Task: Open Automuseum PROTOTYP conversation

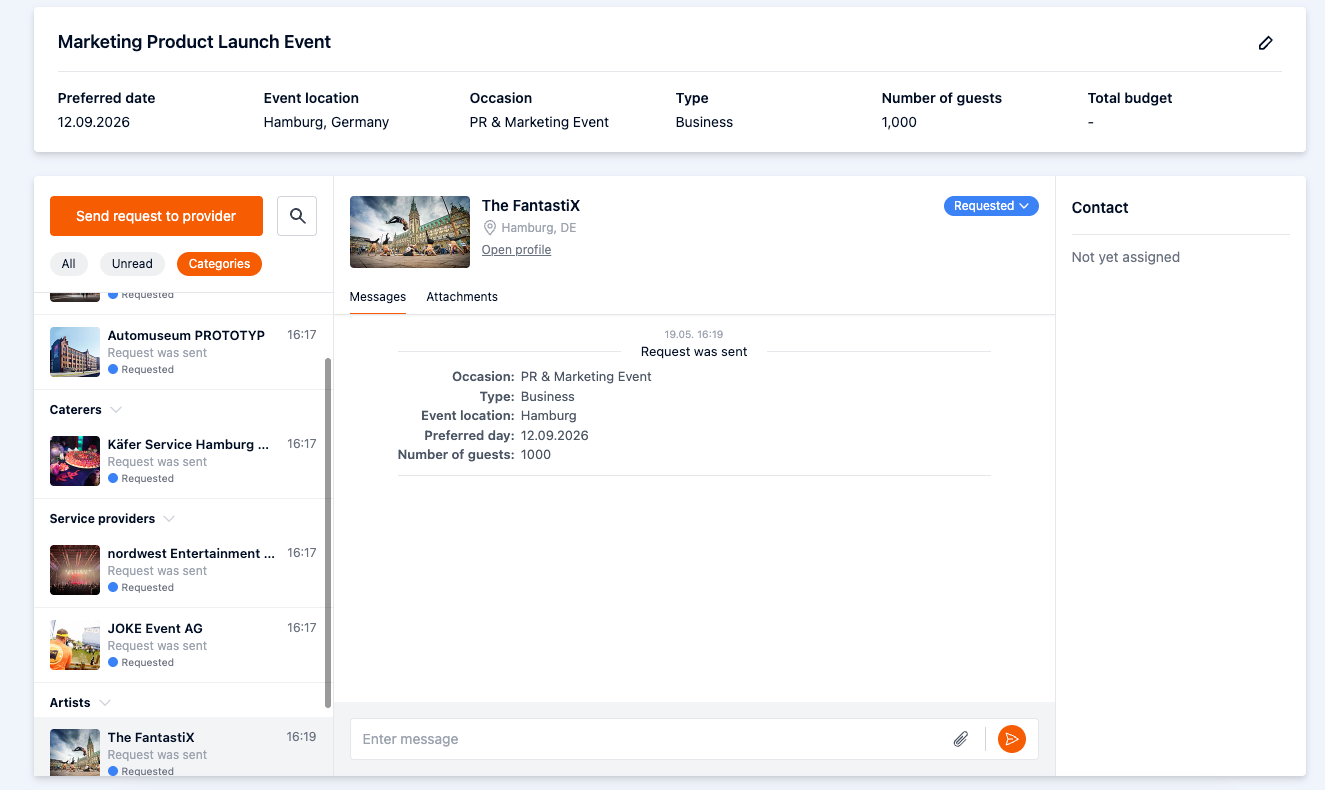Action: click(183, 352)
